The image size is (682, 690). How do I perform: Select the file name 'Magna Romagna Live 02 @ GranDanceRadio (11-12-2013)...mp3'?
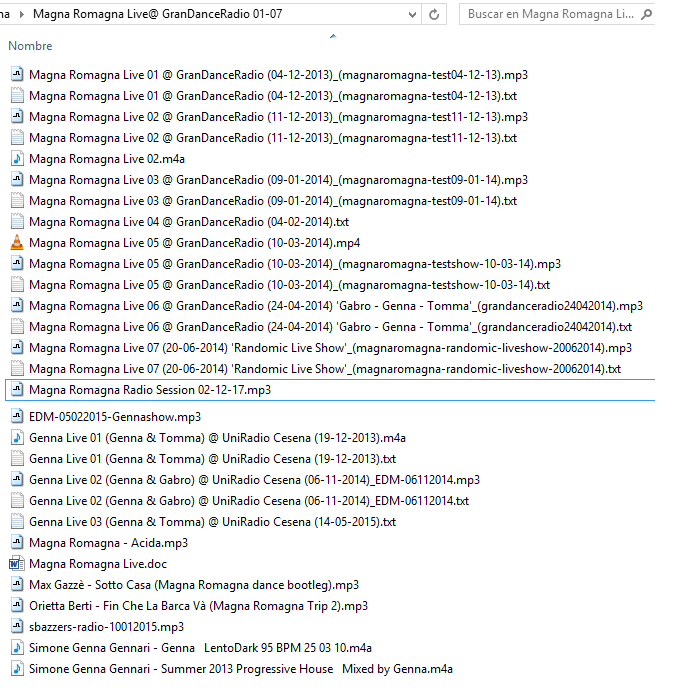[279, 117]
